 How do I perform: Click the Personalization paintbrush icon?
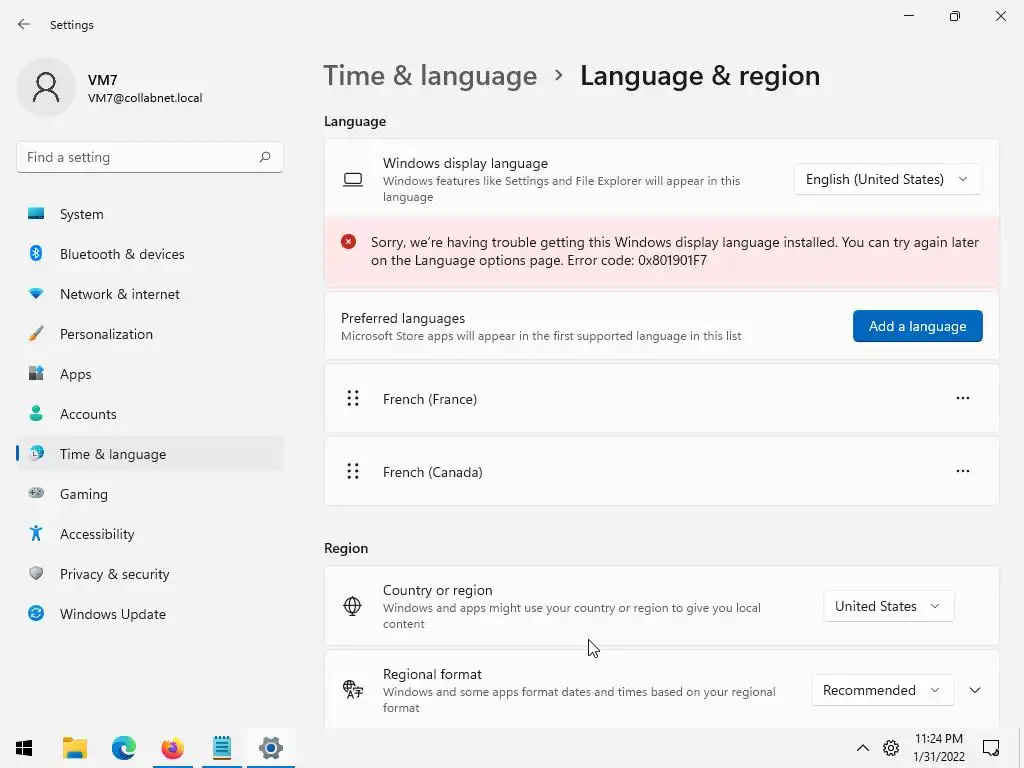pos(36,334)
